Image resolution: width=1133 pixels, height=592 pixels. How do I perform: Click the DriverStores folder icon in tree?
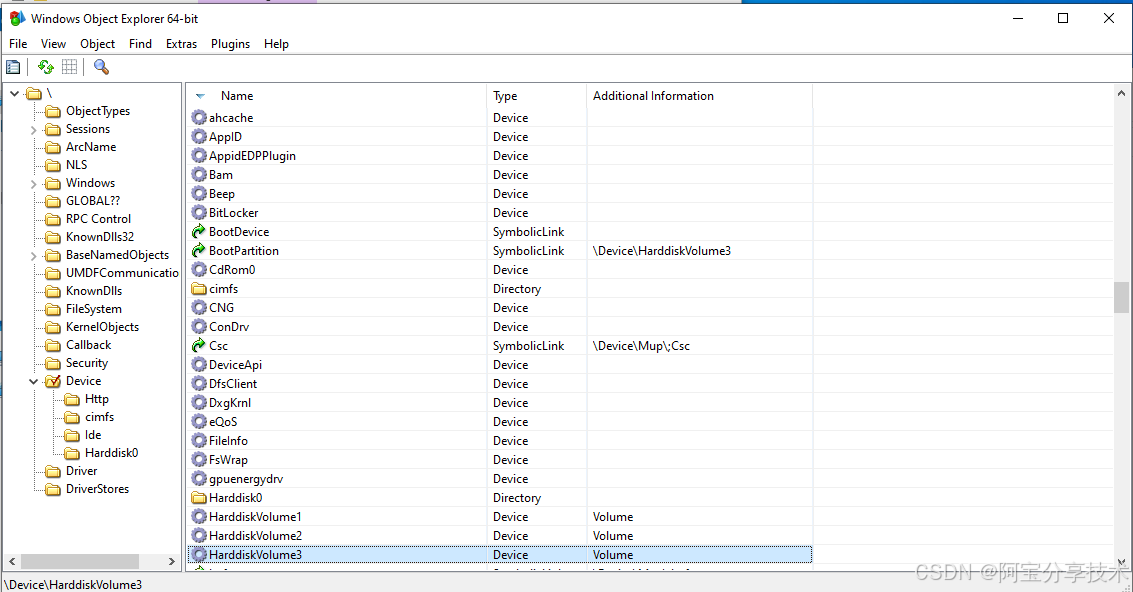pos(53,489)
